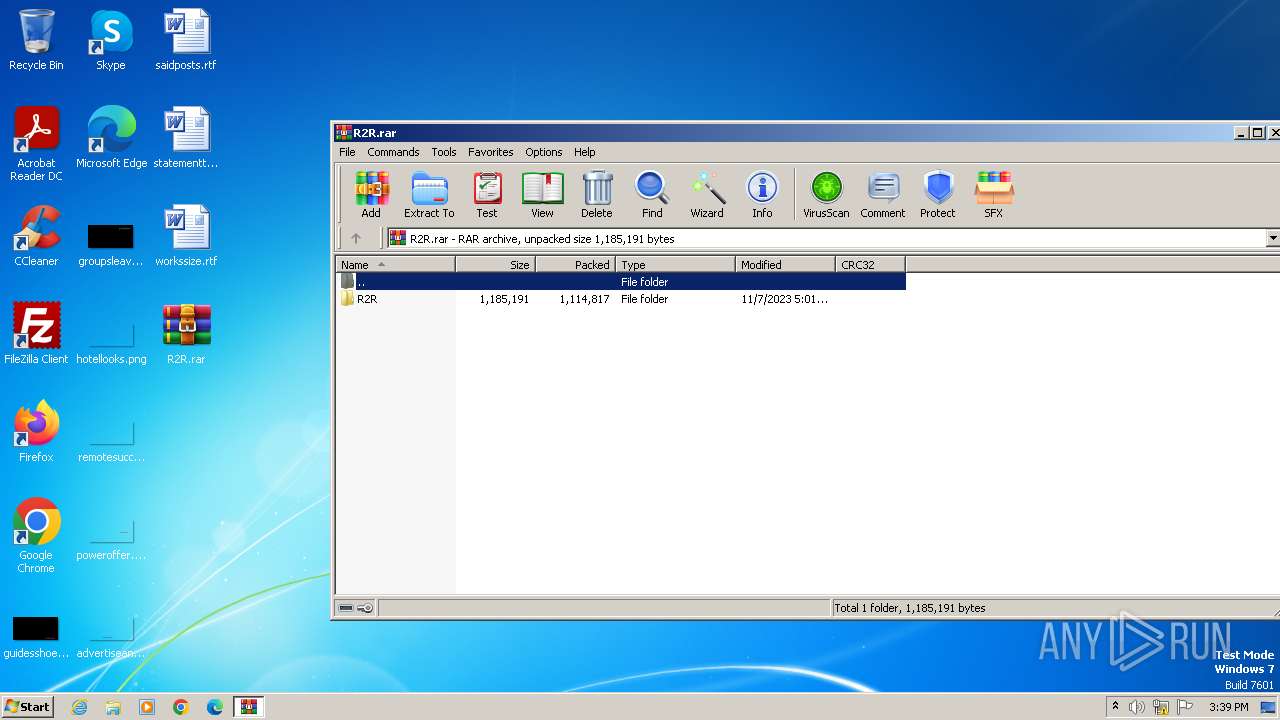This screenshot has height=720, width=1280.
Task: Select Acrobat Reader DC desktop icon
Action: click(x=36, y=145)
